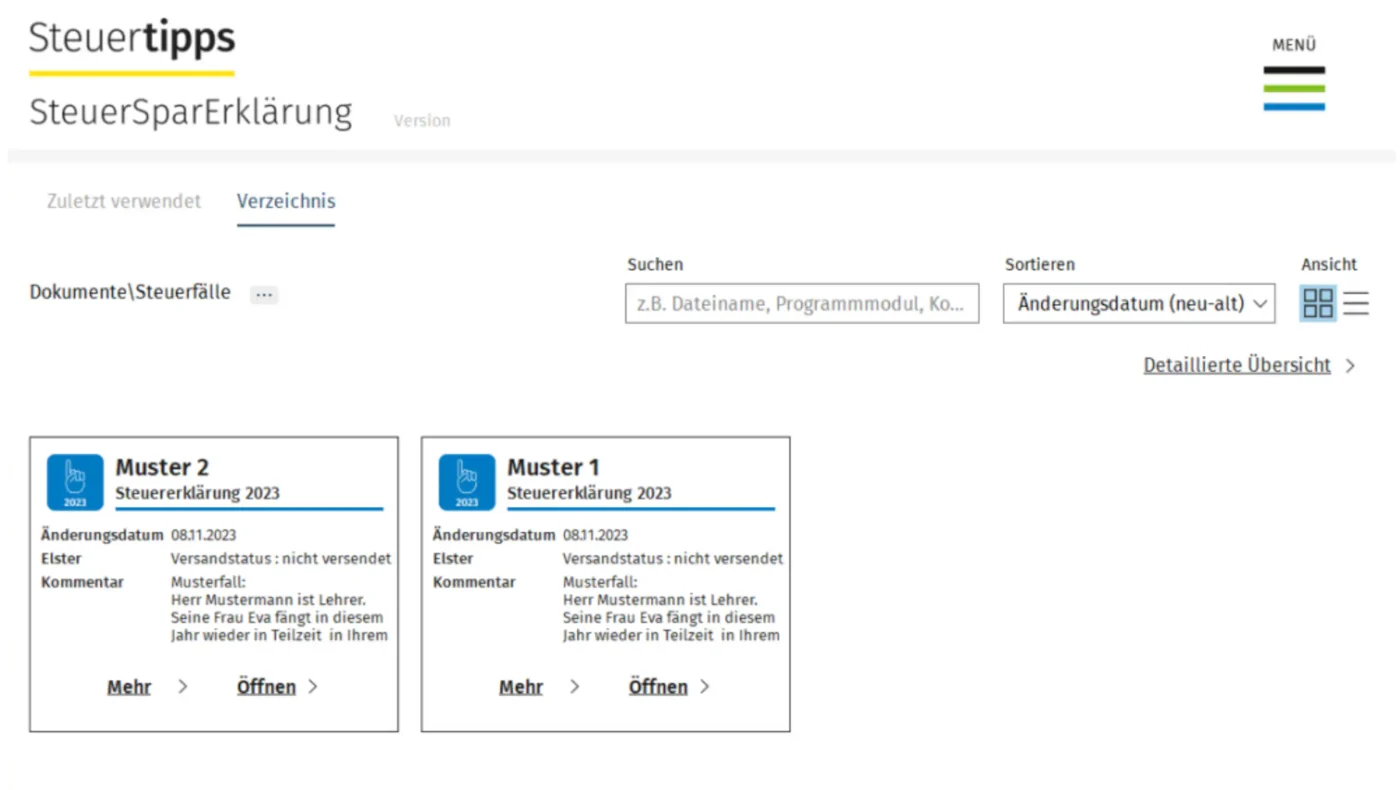Select the Verzeichnis tab
1400x790 pixels.
tap(286, 201)
